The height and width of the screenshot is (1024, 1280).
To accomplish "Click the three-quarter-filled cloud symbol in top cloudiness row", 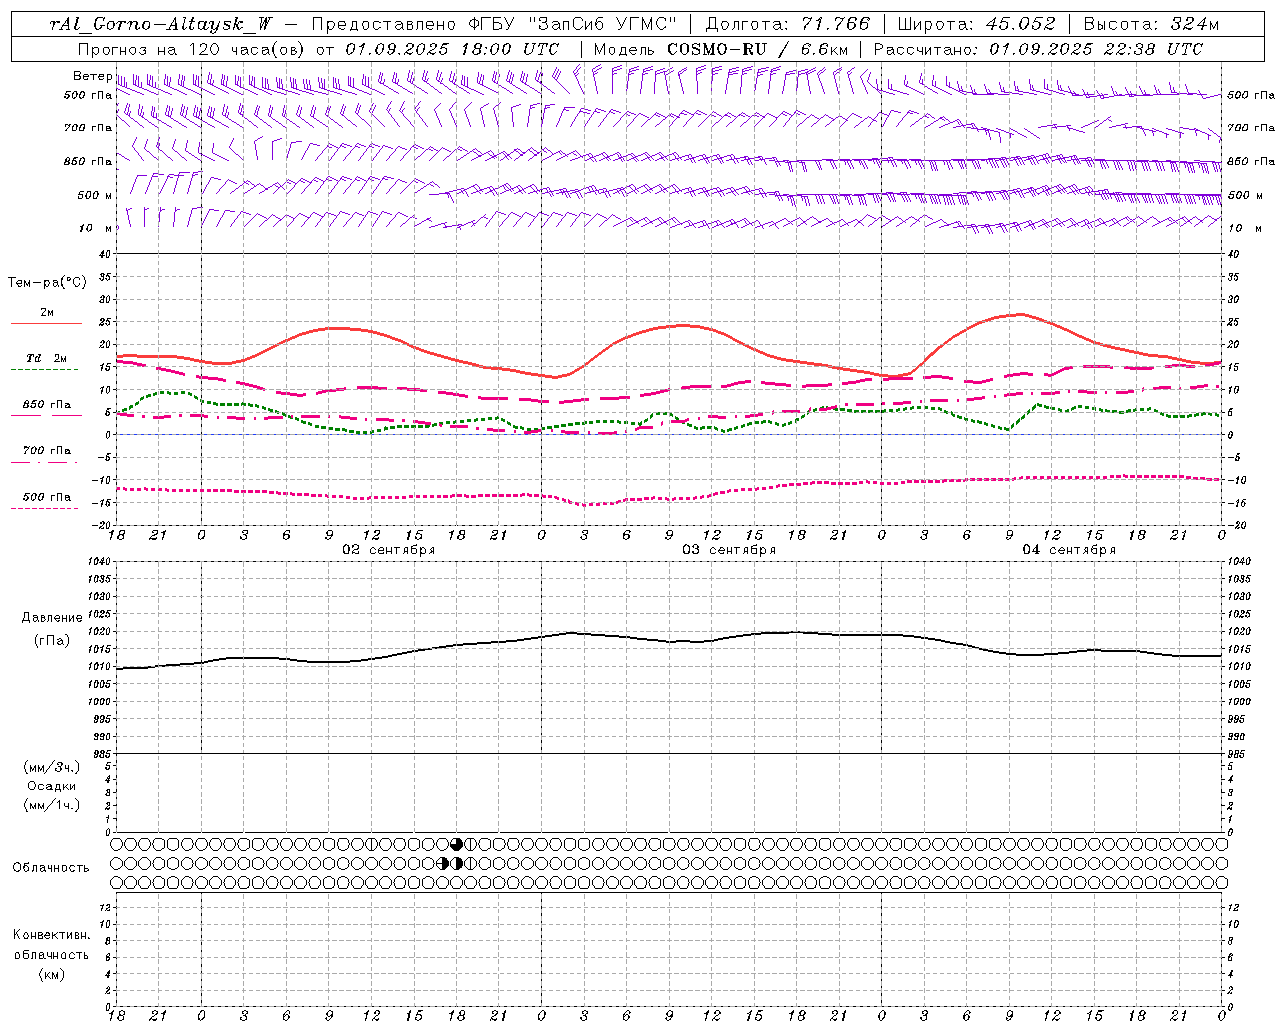I will click(x=457, y=844).
